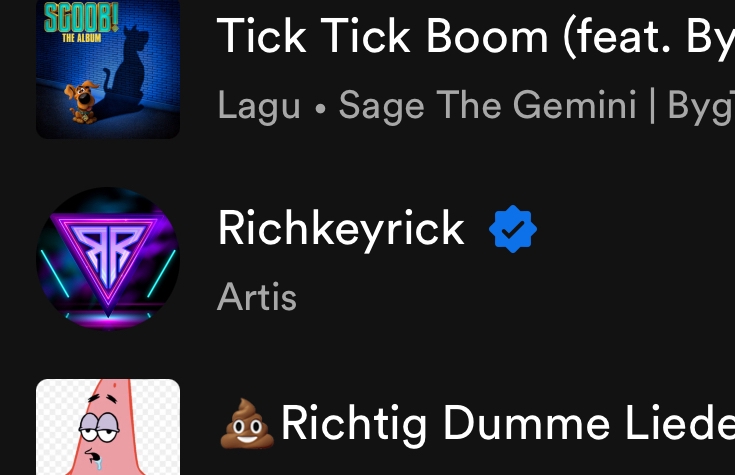Click Patrick Star's drooling face image

[99, 434]
